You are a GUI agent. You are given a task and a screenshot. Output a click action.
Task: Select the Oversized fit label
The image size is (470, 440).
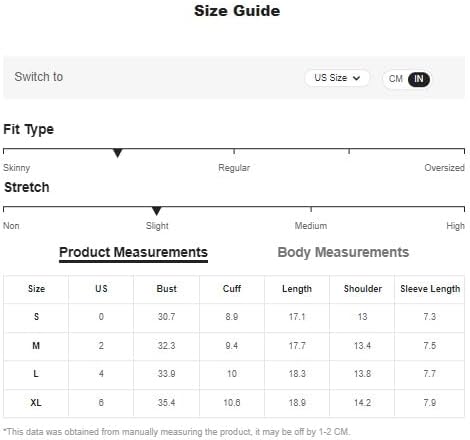tap(444, 168)
